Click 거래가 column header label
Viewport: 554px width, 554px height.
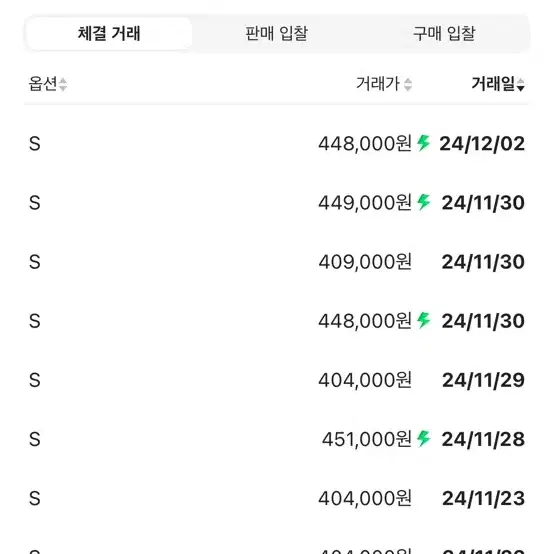[x=378, y=84]
